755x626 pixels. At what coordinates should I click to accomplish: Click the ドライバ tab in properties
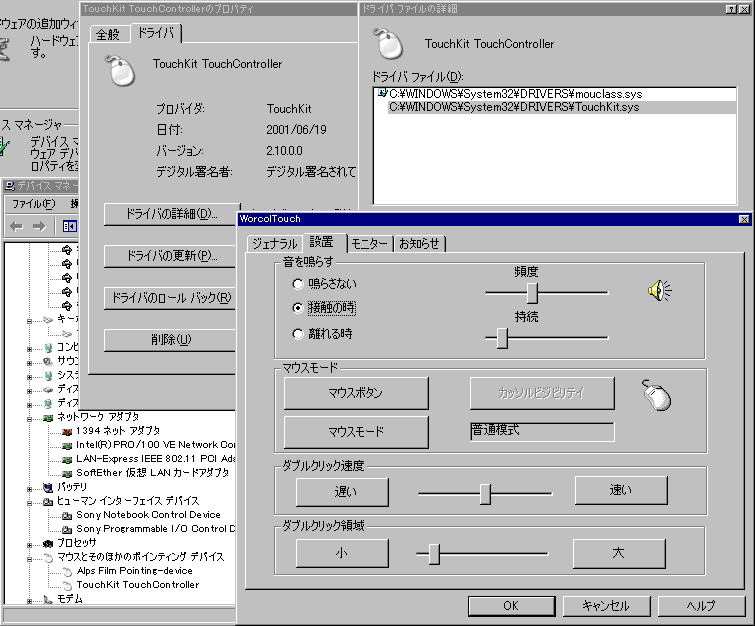156,33
